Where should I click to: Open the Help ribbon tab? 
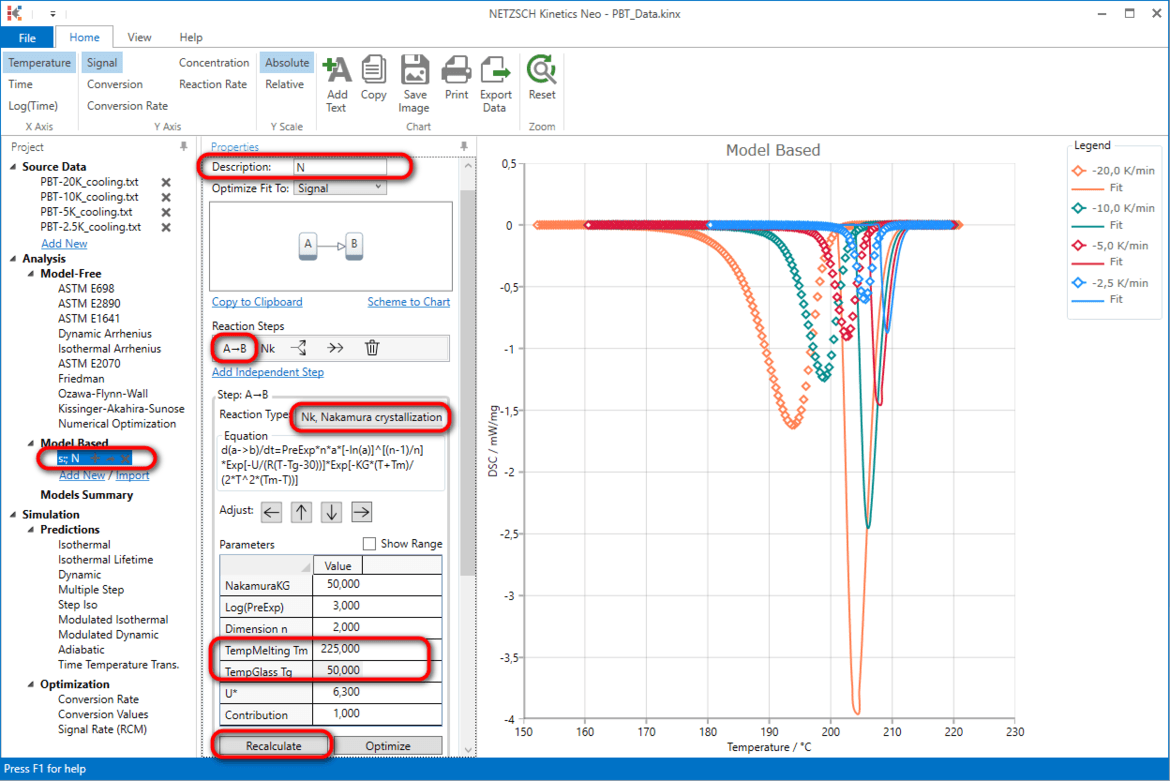pyautogui.click(x=190, y=37)
